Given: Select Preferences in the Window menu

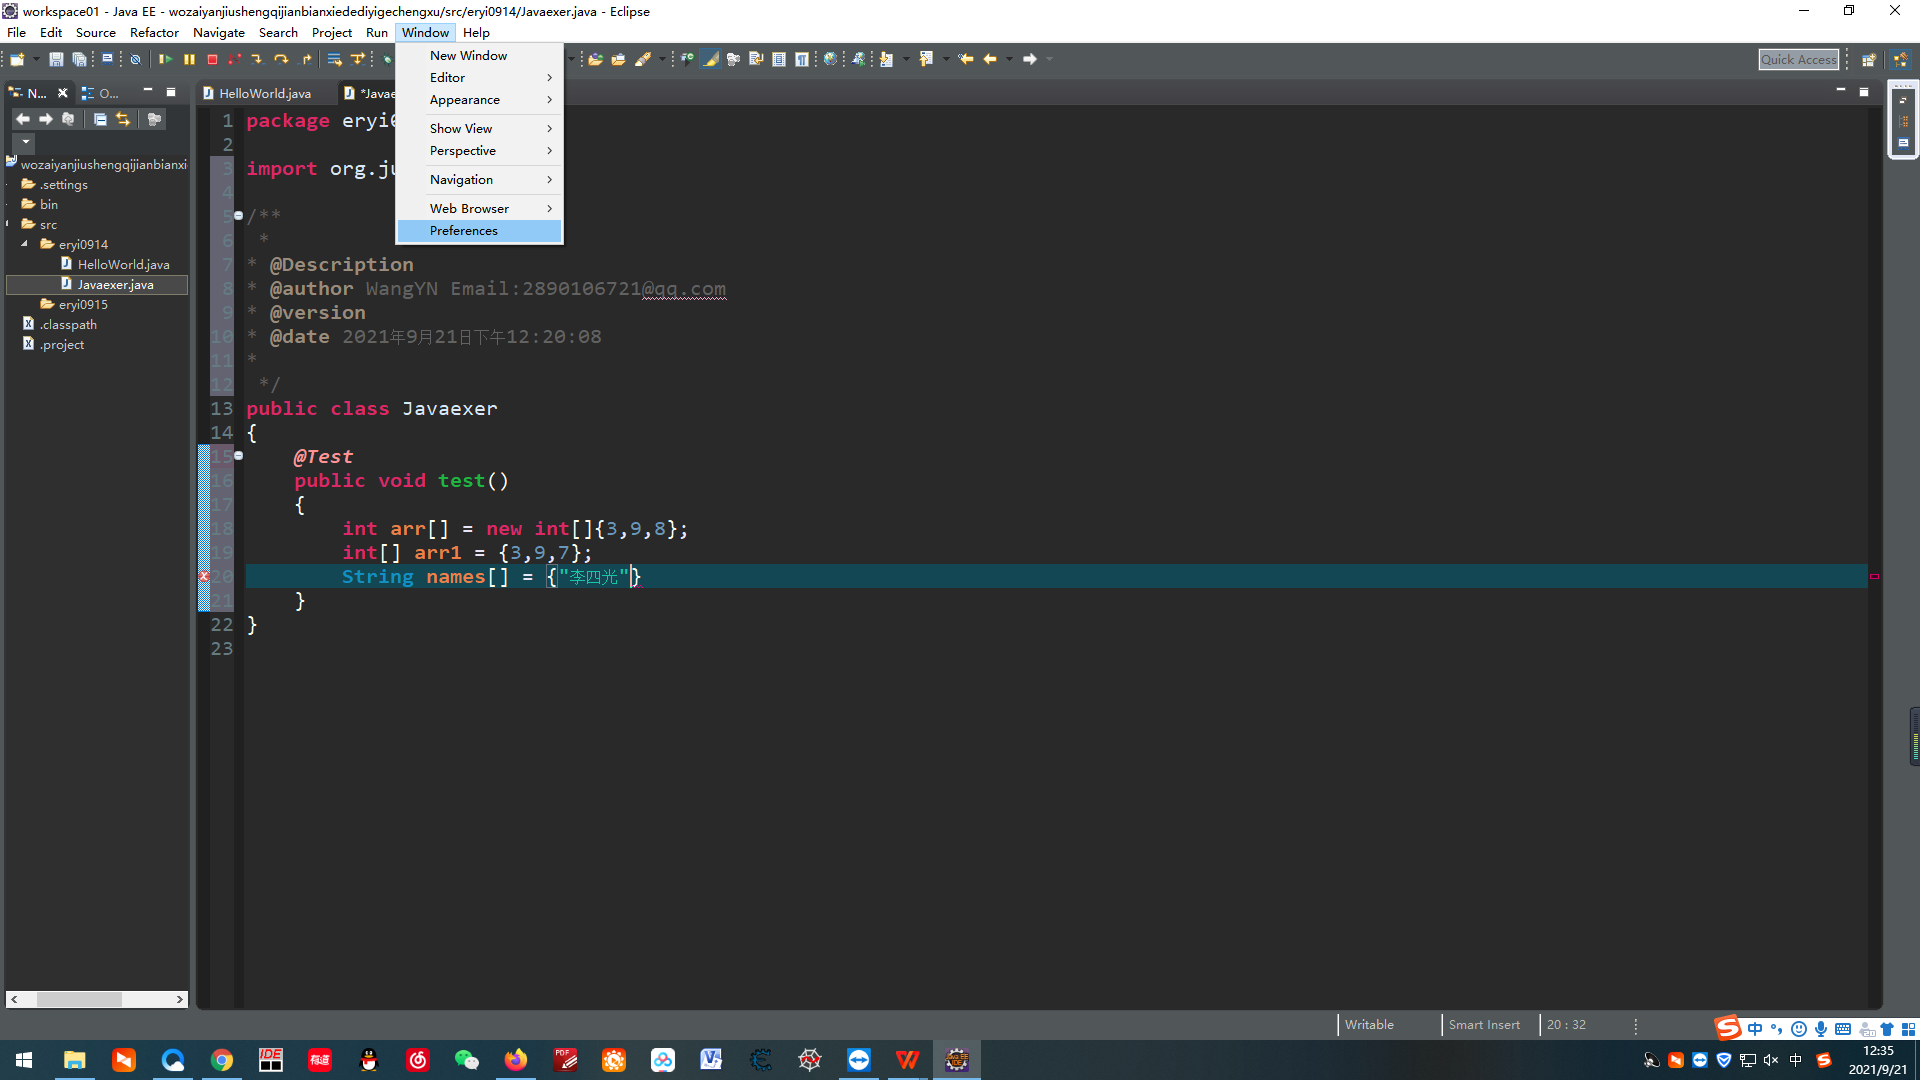Looking at the screenshot, I should (464, 231).
